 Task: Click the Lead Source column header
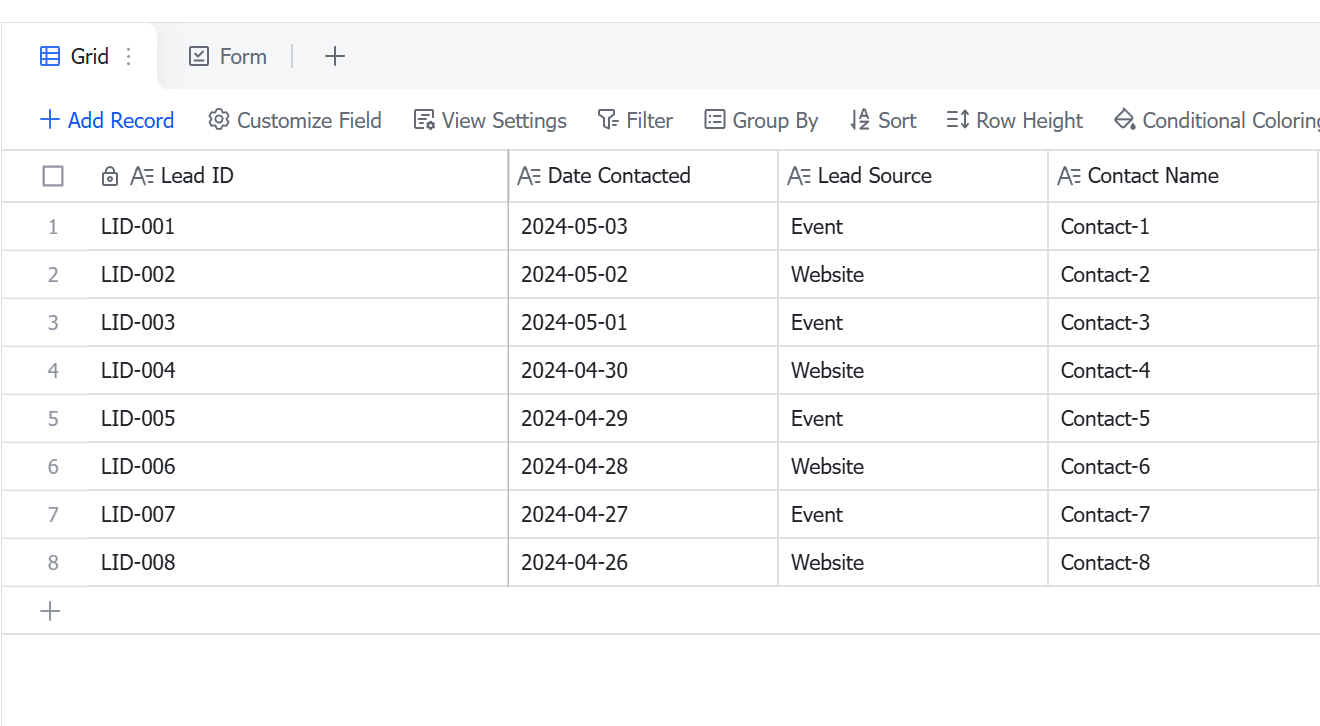(913, 176)
